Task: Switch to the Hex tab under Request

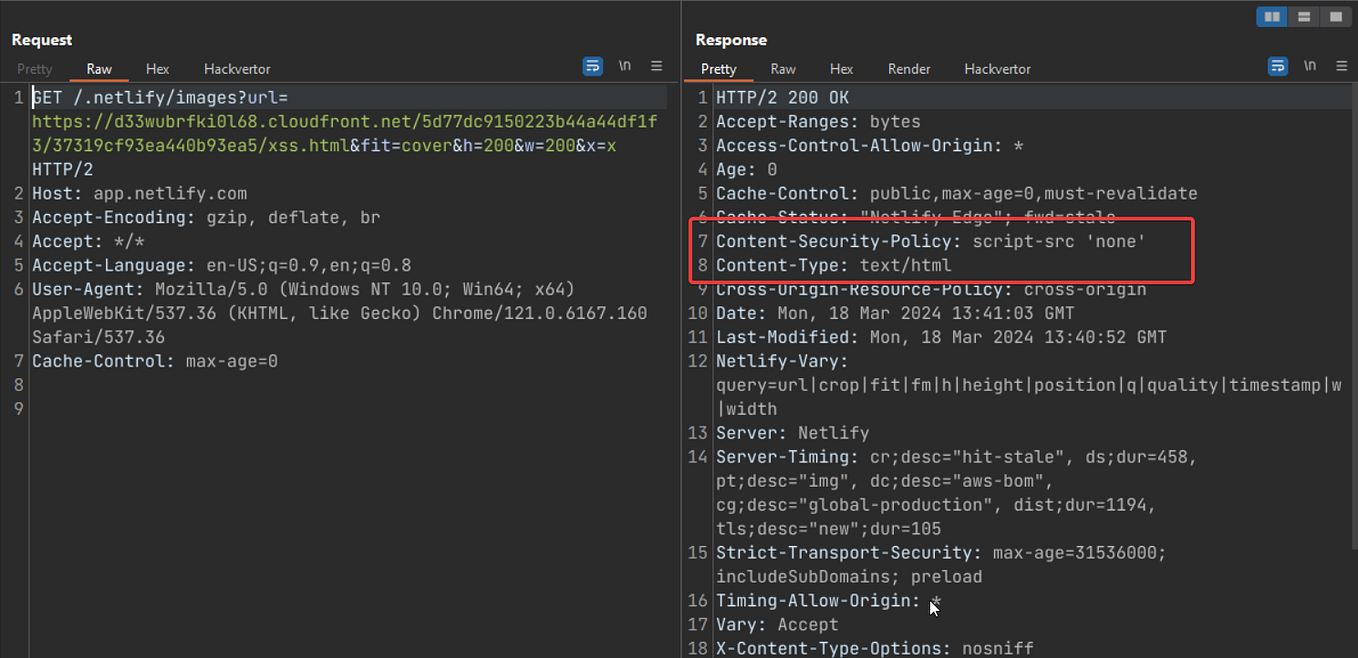Action: pyautogui.click(x=157, y=69)
